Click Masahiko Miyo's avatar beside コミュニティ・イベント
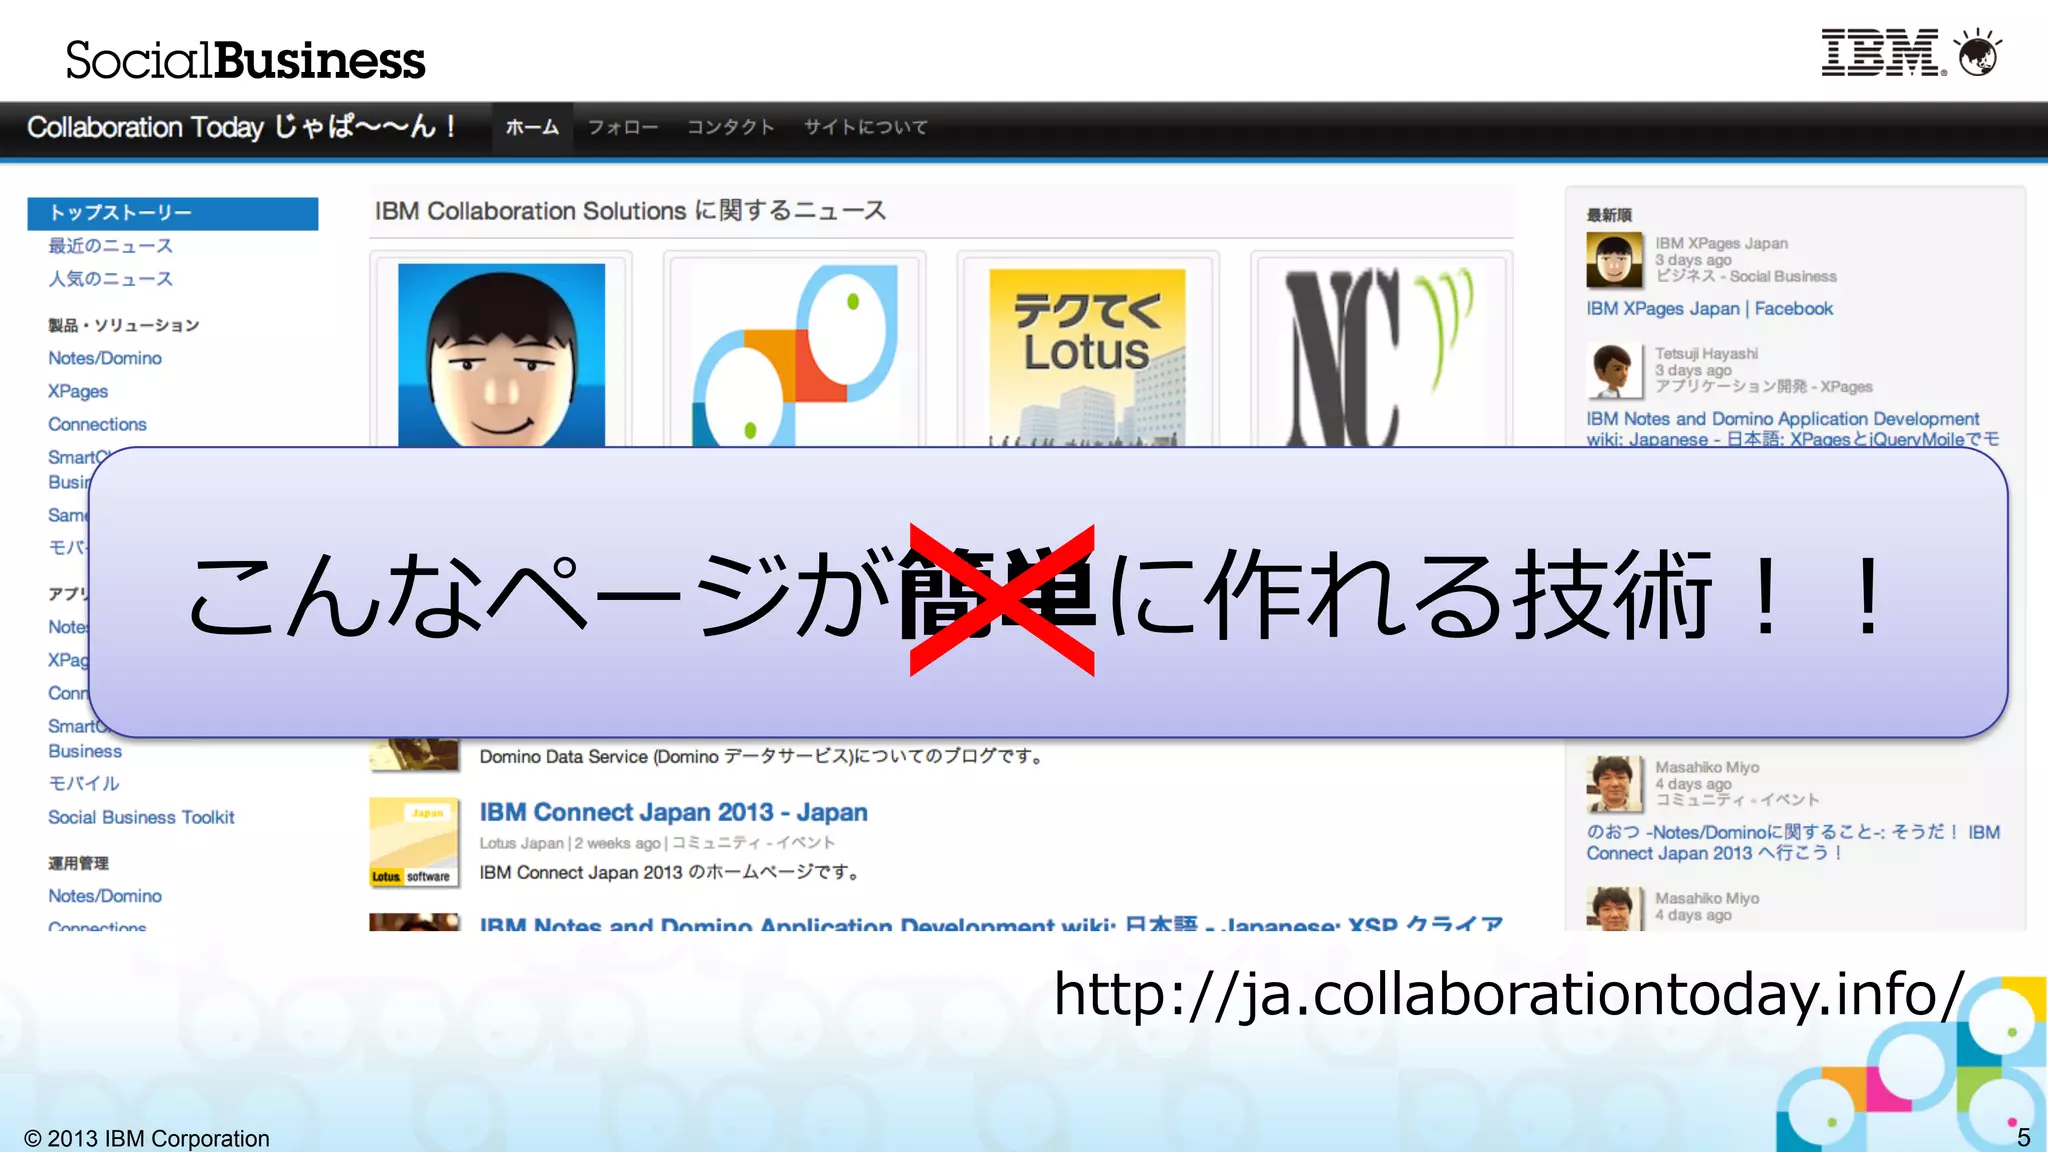 click(x=1614, y=784)
